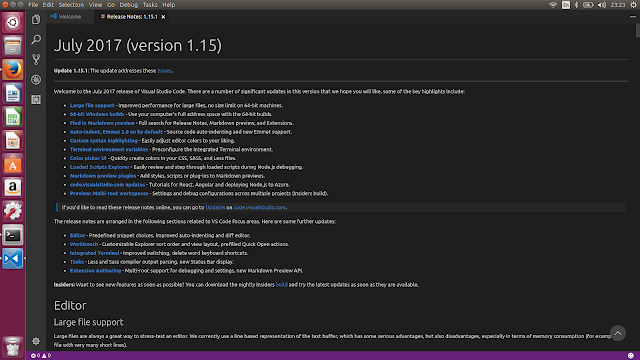Viewport: 640px width, 360px height.
Task: Open the '64-bit Windows builds' link
Action: tap(97, 114)
